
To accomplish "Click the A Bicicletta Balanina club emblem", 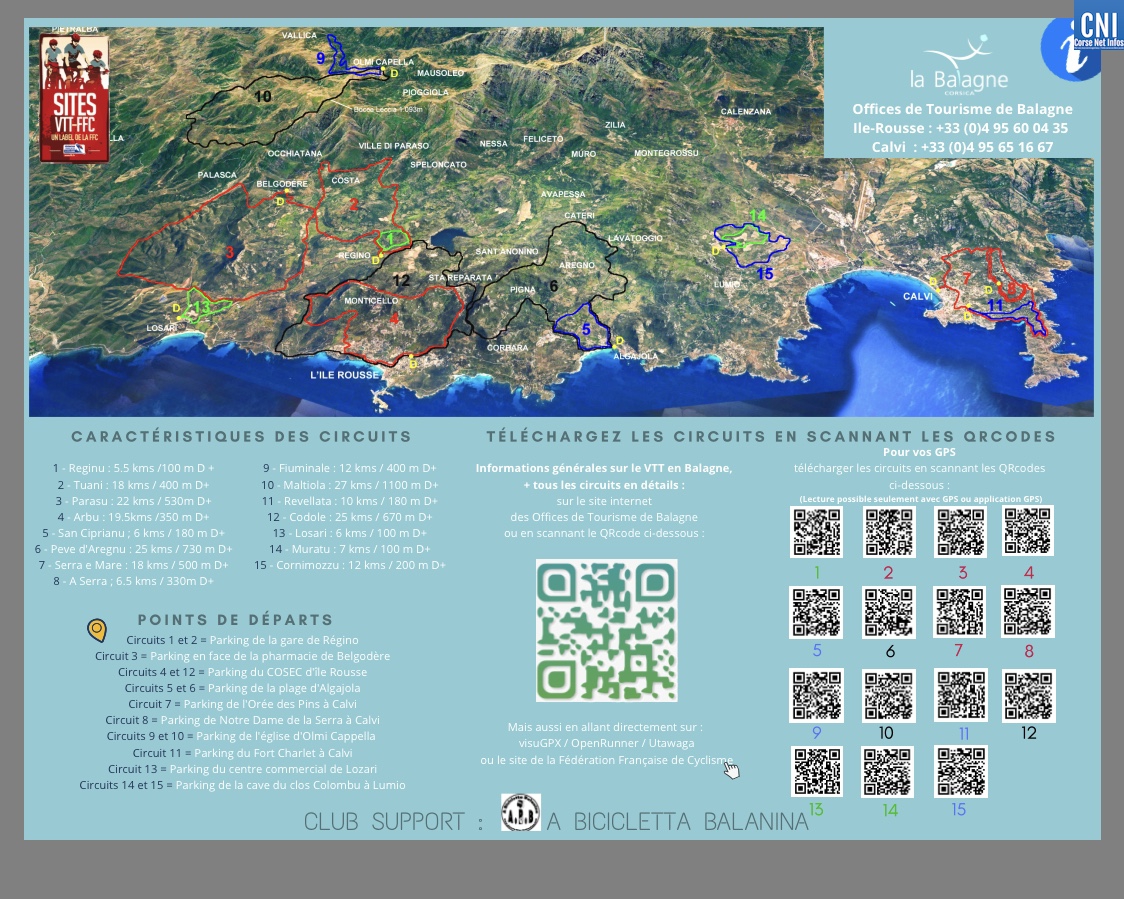I will pos(520,812).
